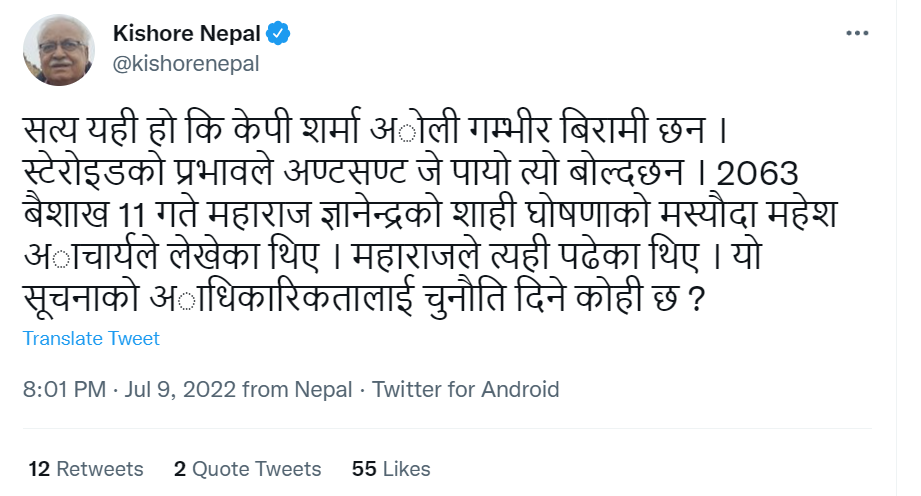Viewport: 921px width, 496px height.
Task: Show the 55 Likes list
Action: (x=391, y=468)
